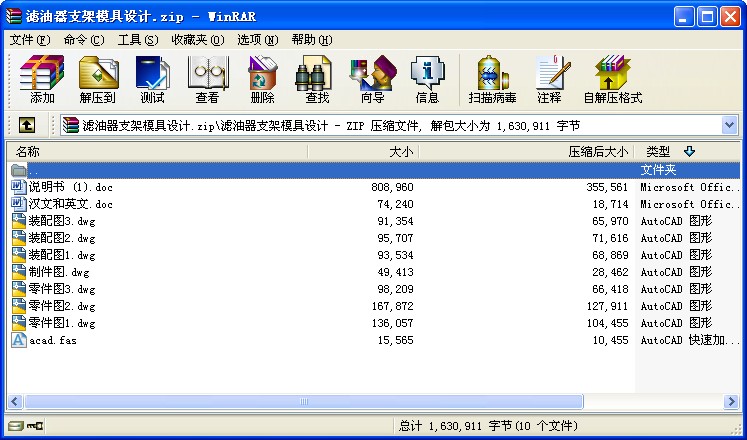Click the 解压到 (Extract To) toolbar icon
Screen dimensions: 747x440
tap(98, 73)
